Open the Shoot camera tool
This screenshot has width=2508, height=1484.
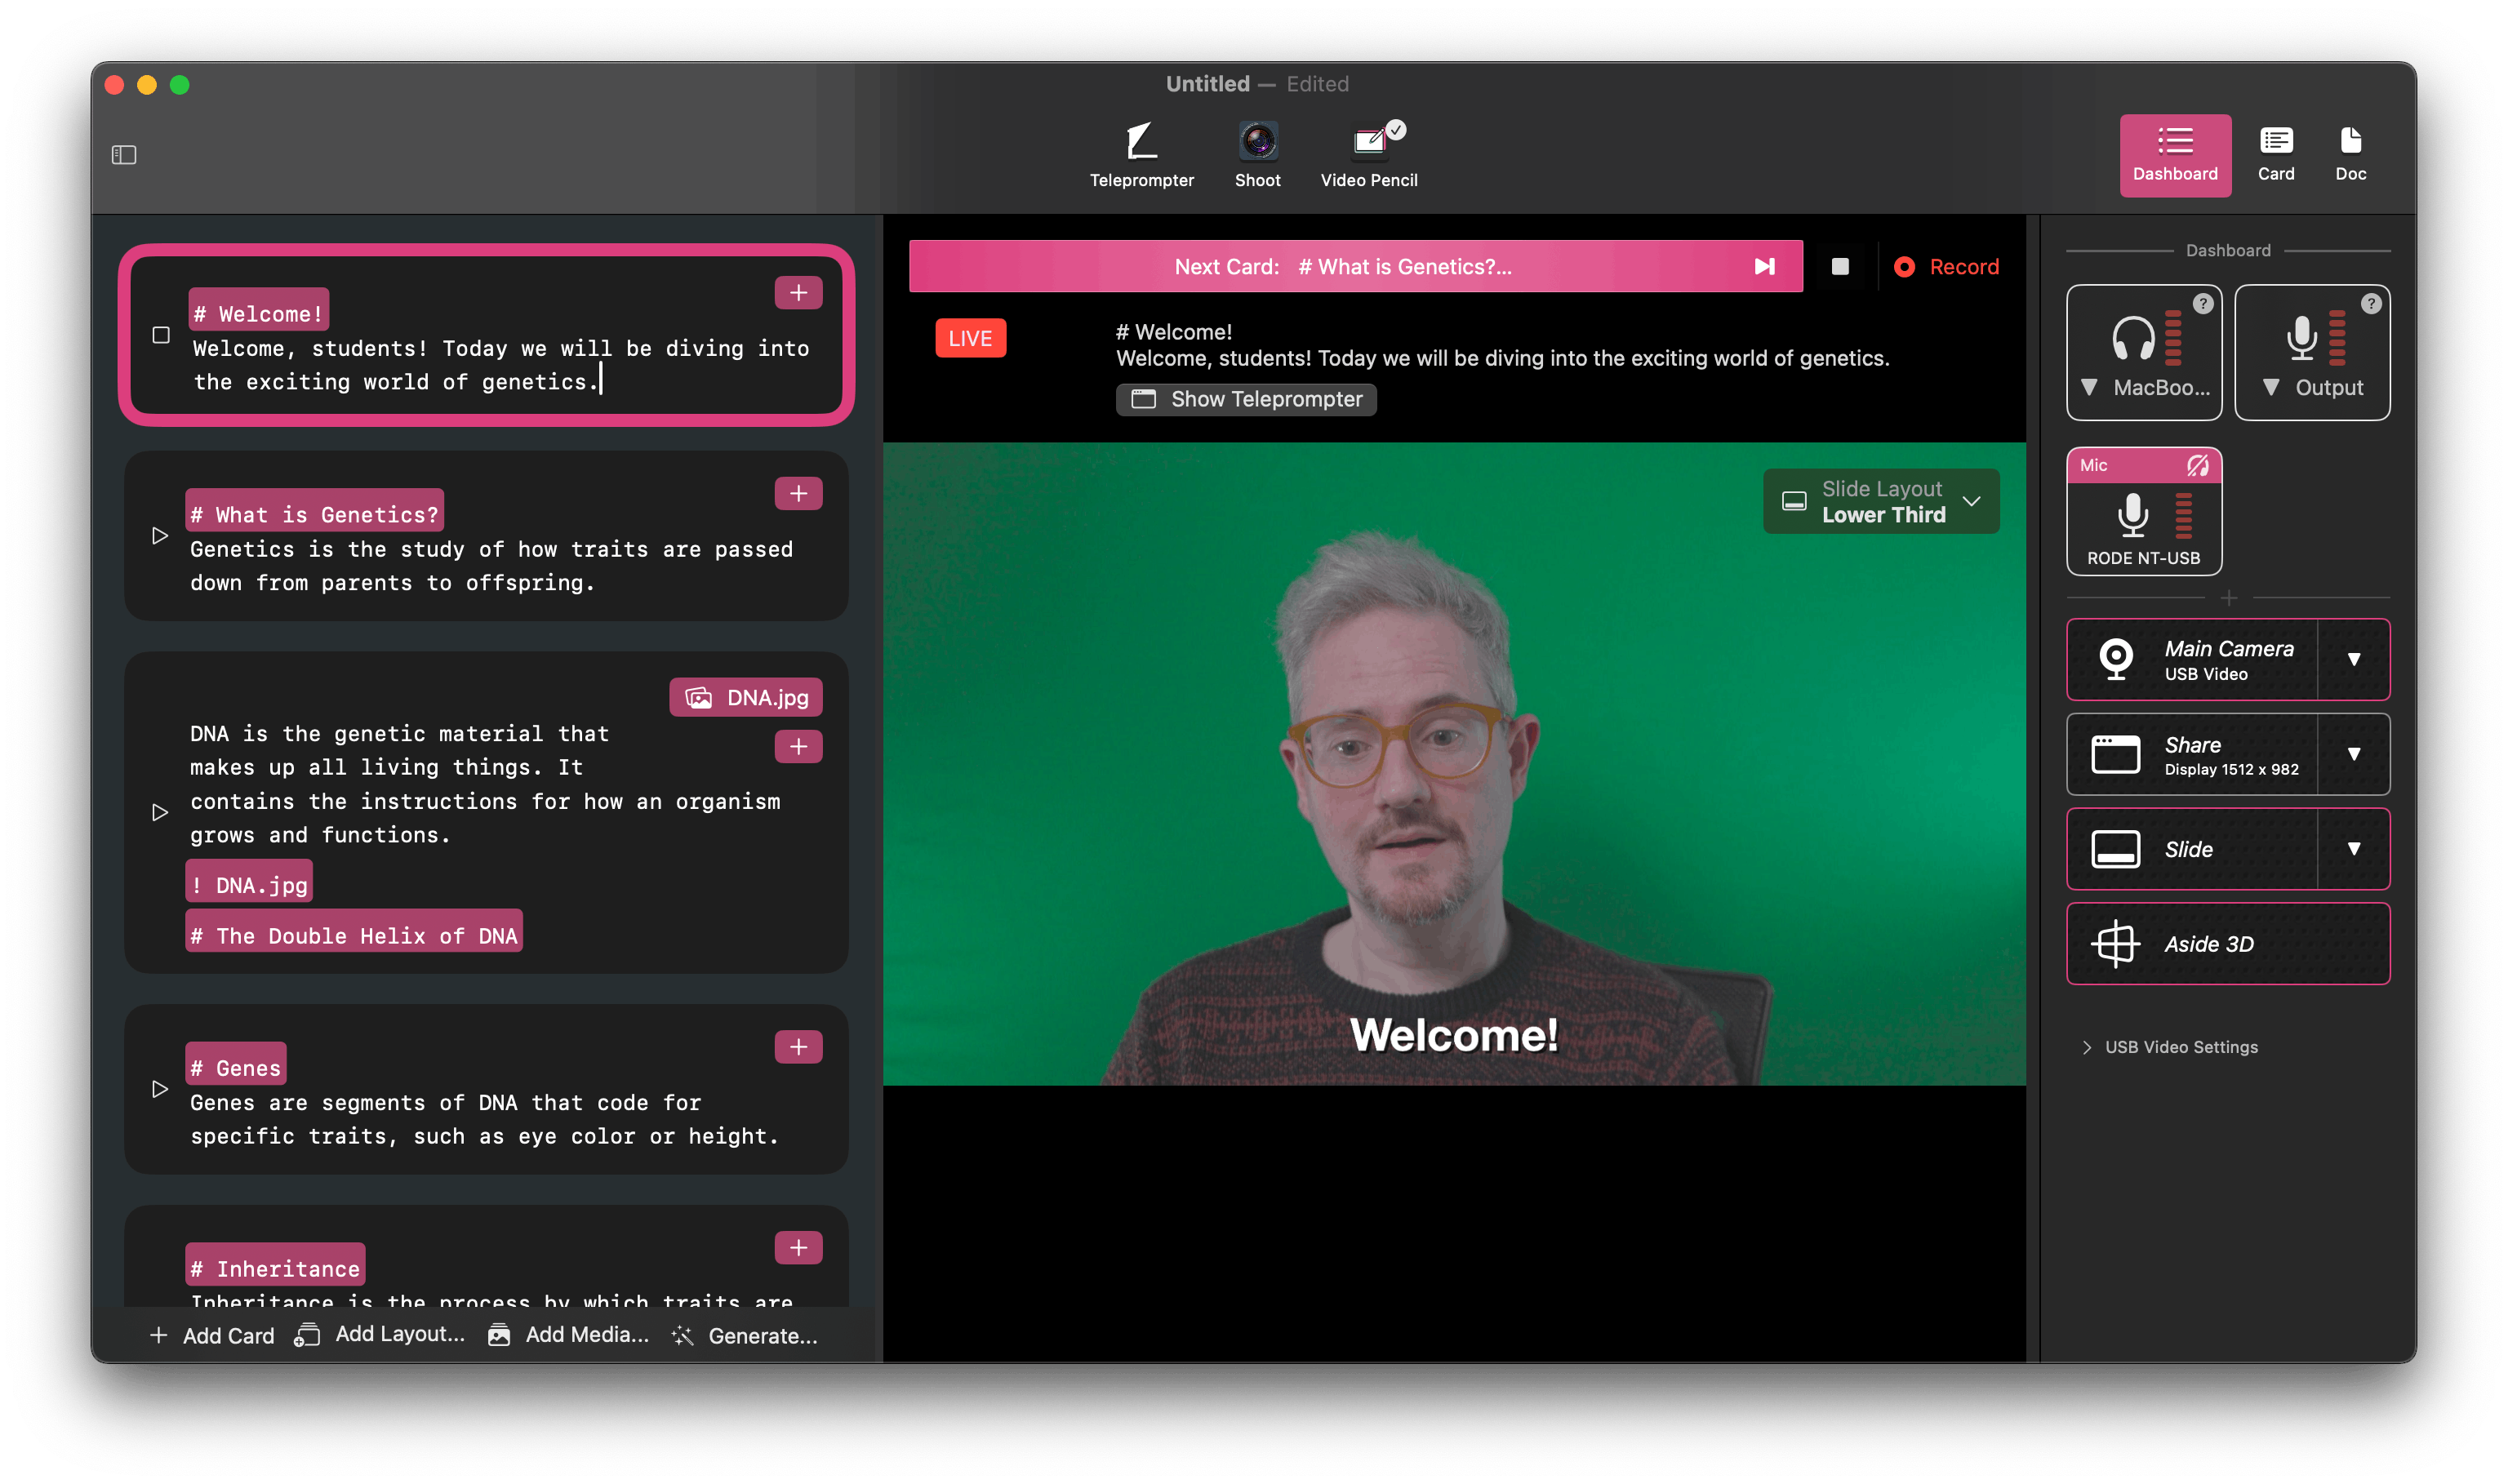tap(1257, 154)
